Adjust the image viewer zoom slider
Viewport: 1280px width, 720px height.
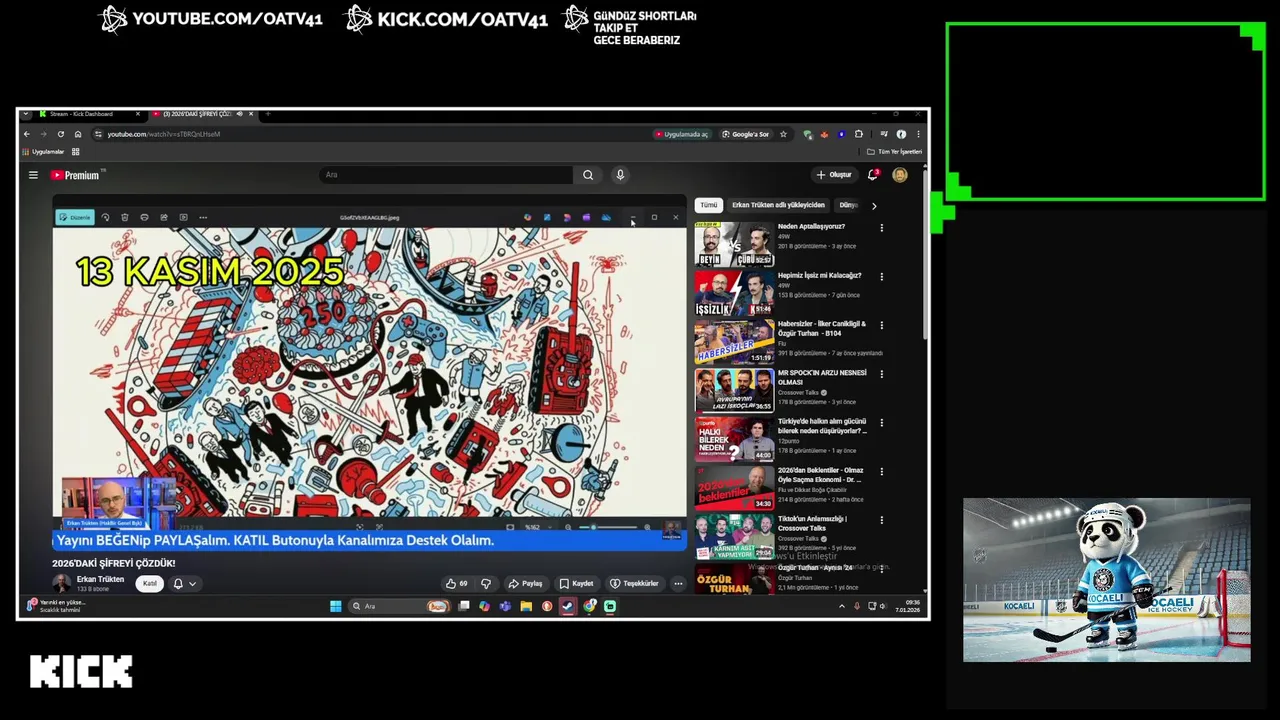point(606,527)
